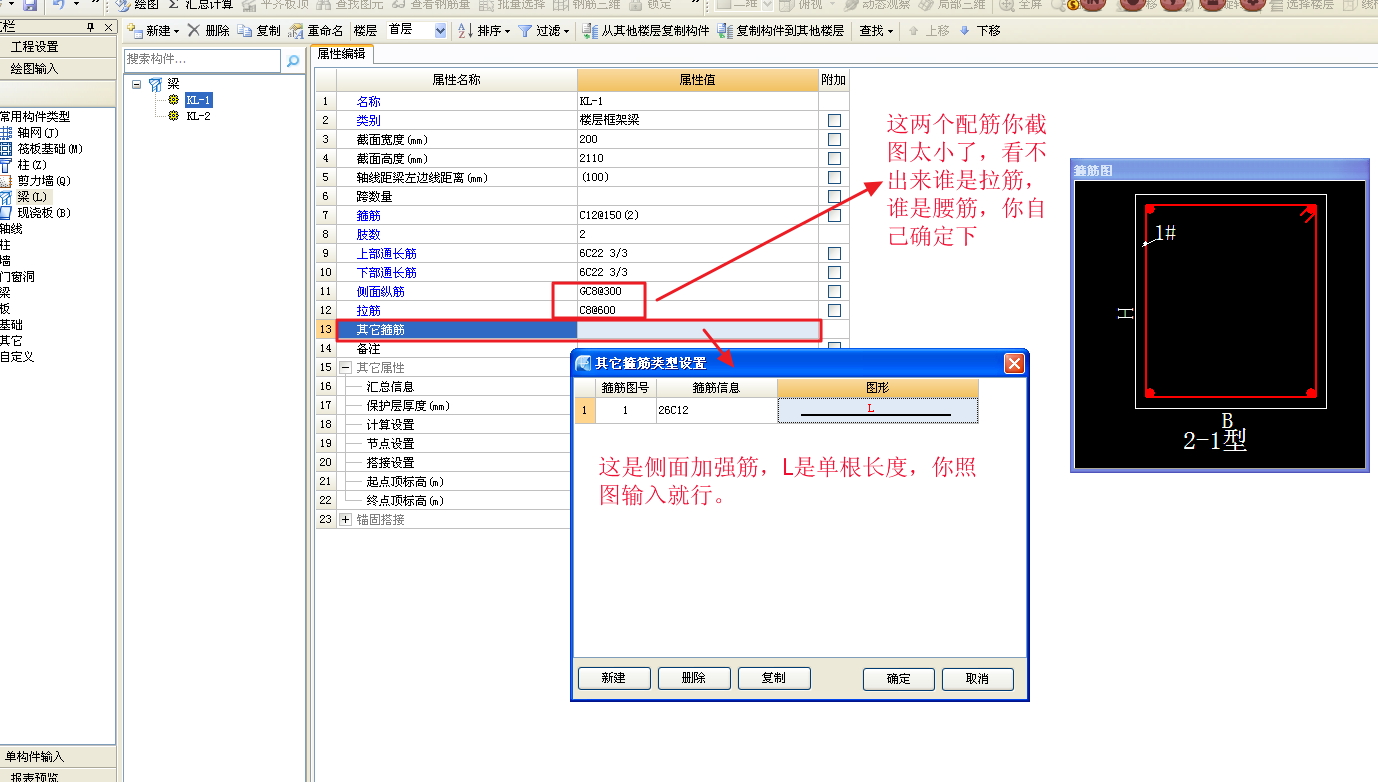Image resolution: width=1378 pixels, height=782 pixels.
Task: Tick the 附加 checkbox for 上部通长筋
Action: [834, 253]
